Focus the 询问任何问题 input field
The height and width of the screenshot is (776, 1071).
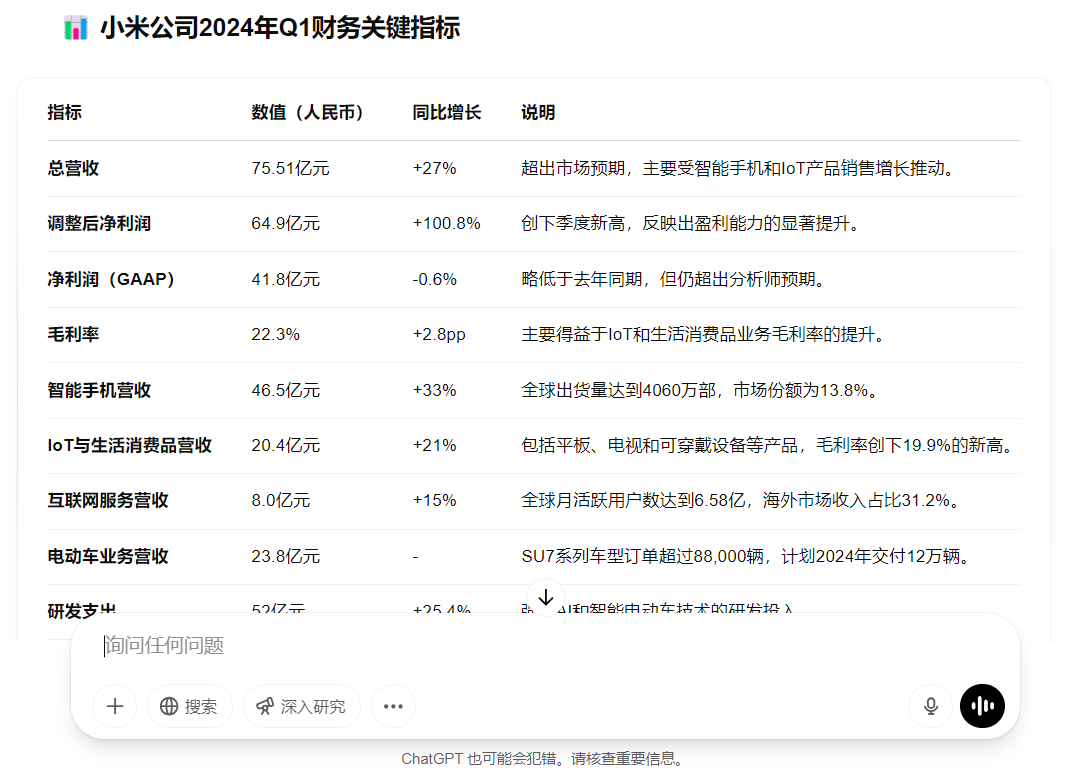pyautogui.click(x=545, y=646)
